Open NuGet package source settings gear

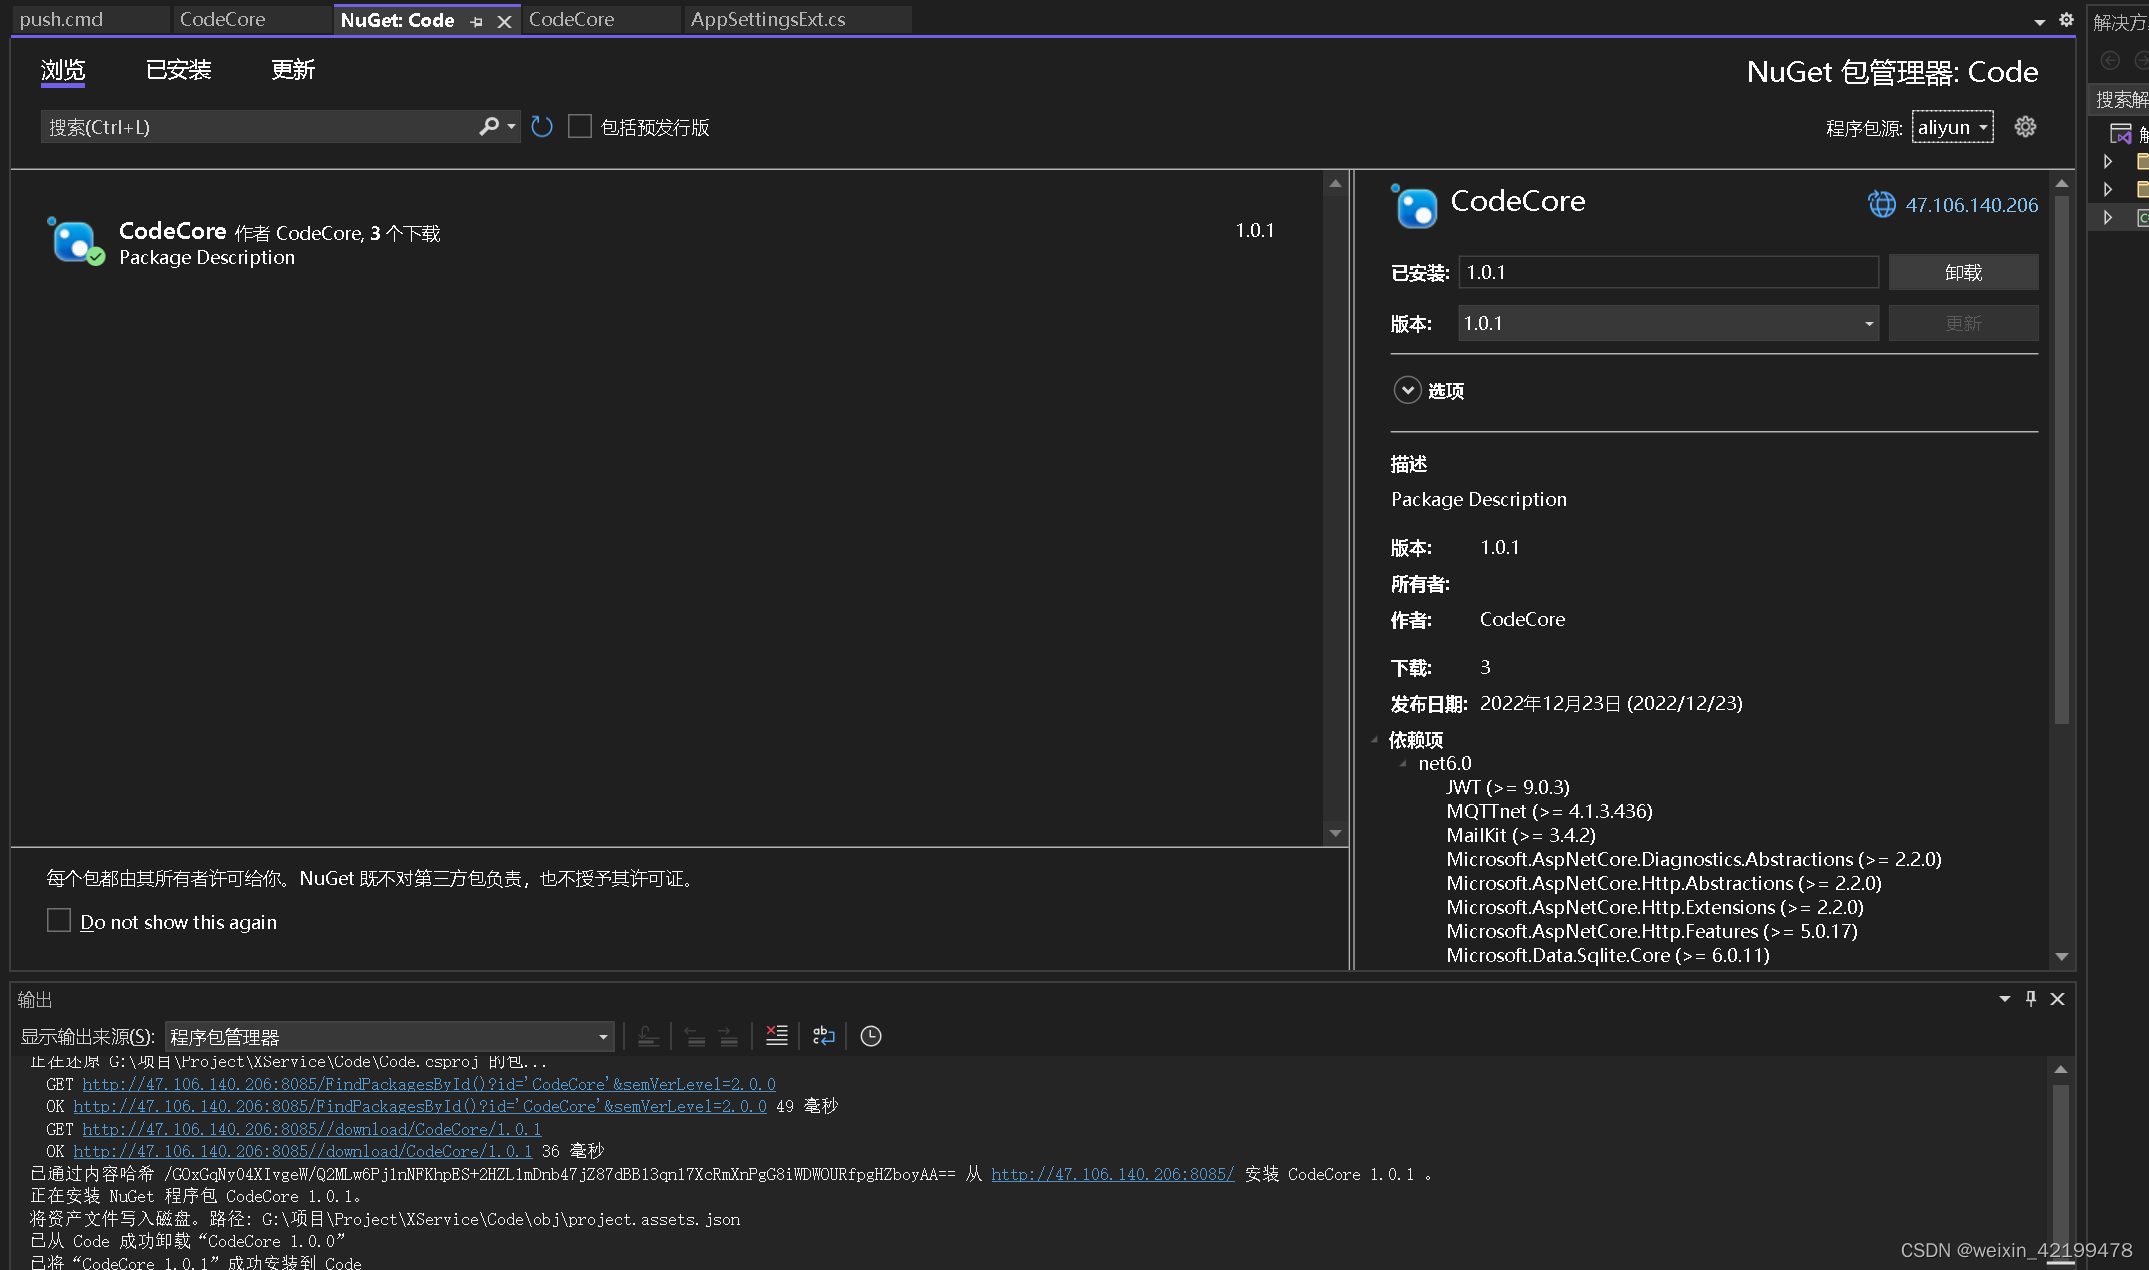2025,127
